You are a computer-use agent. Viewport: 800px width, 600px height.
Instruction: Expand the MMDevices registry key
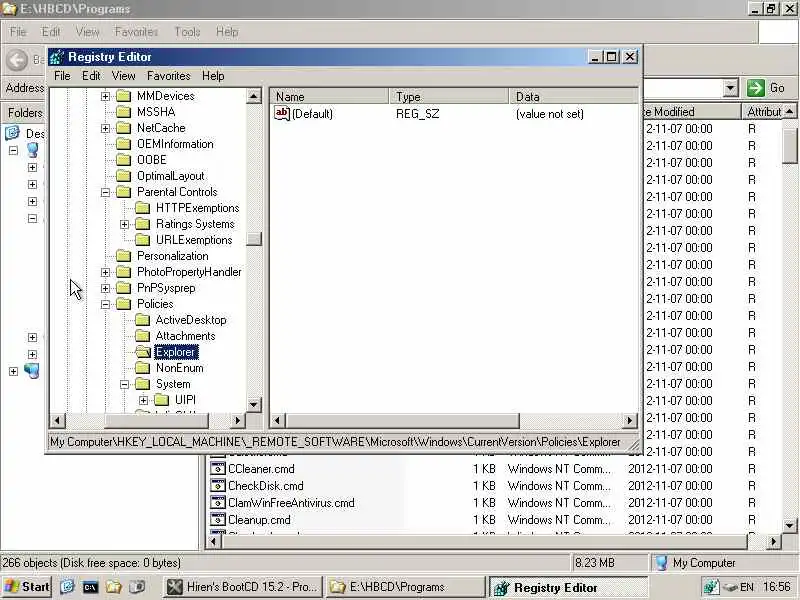(105, 96)
